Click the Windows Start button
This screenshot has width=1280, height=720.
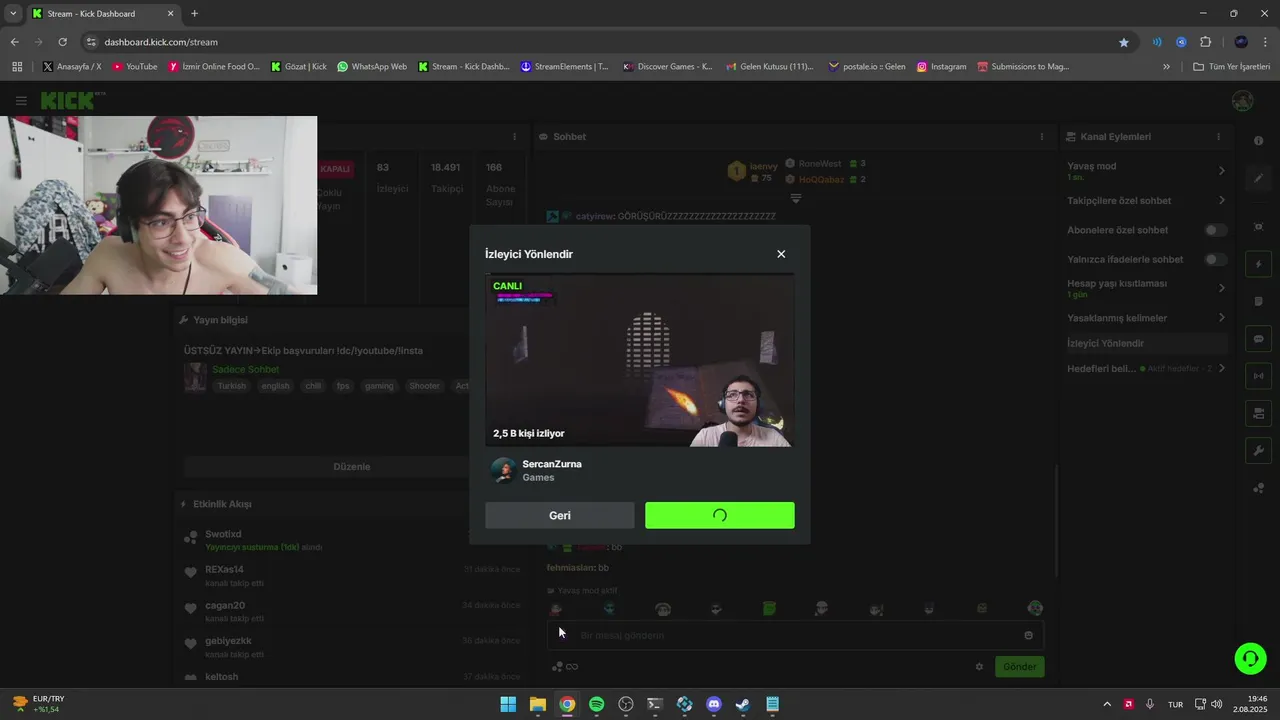[508, 704]
